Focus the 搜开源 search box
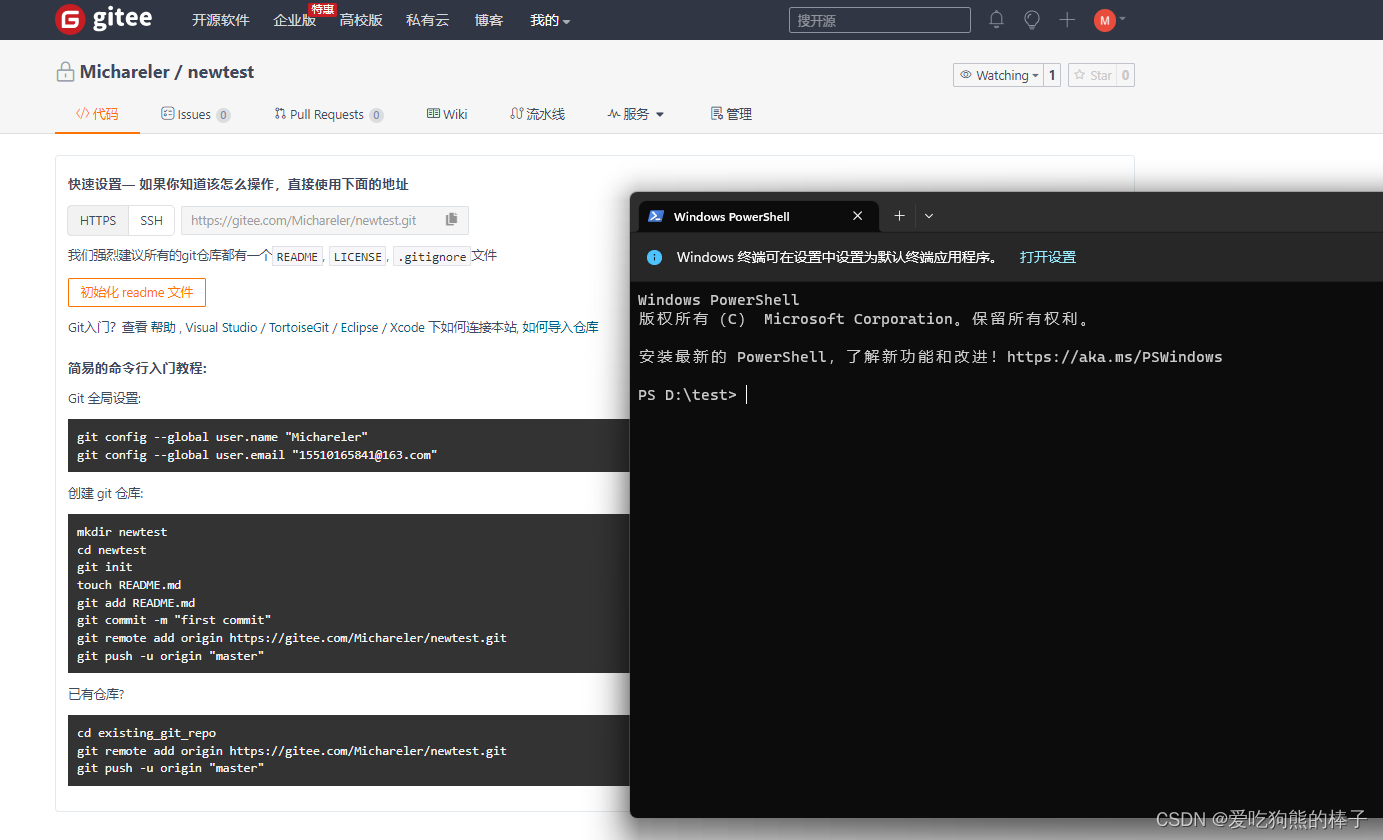Image resolution: width=1383 pixels, height=840 pixels. click(x=880, y=20)
